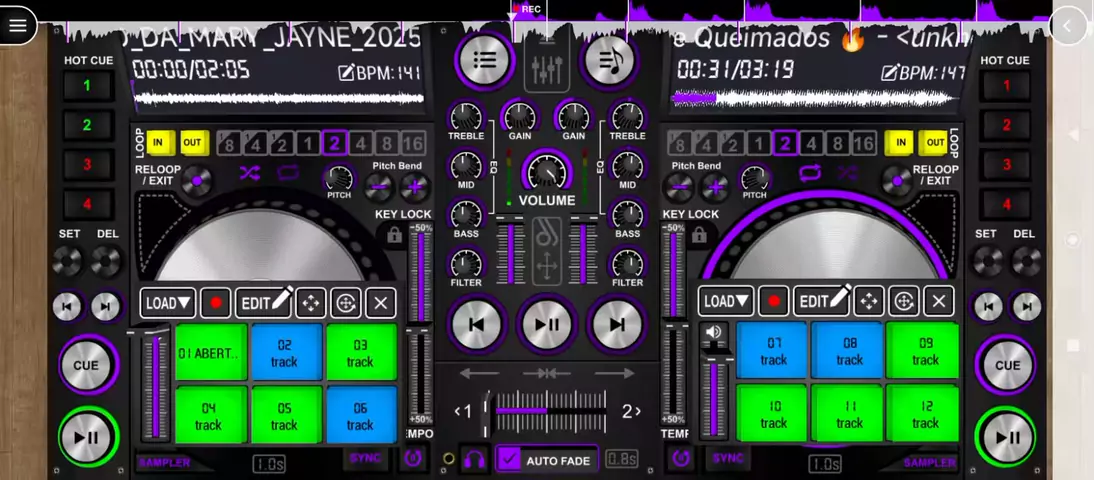Click center play/pause button
Image resolution: width=1094 pixels, height=480 pixels.
click(547, 324)
